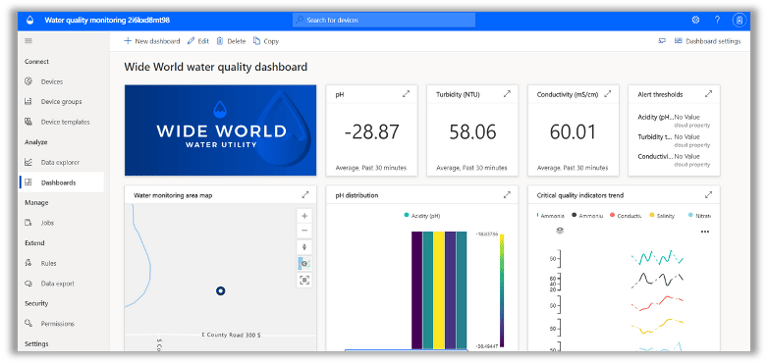
Task: Open Device templates page
Action: 65,121
